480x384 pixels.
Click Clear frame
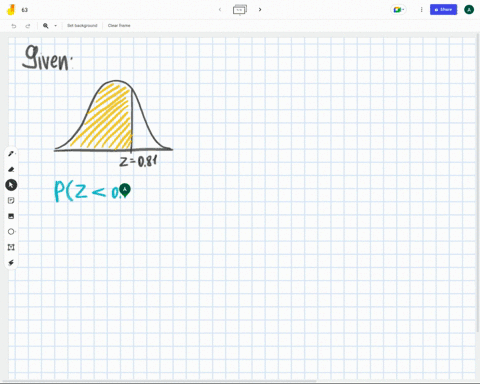pyautogui.click(x=119, y=26)
